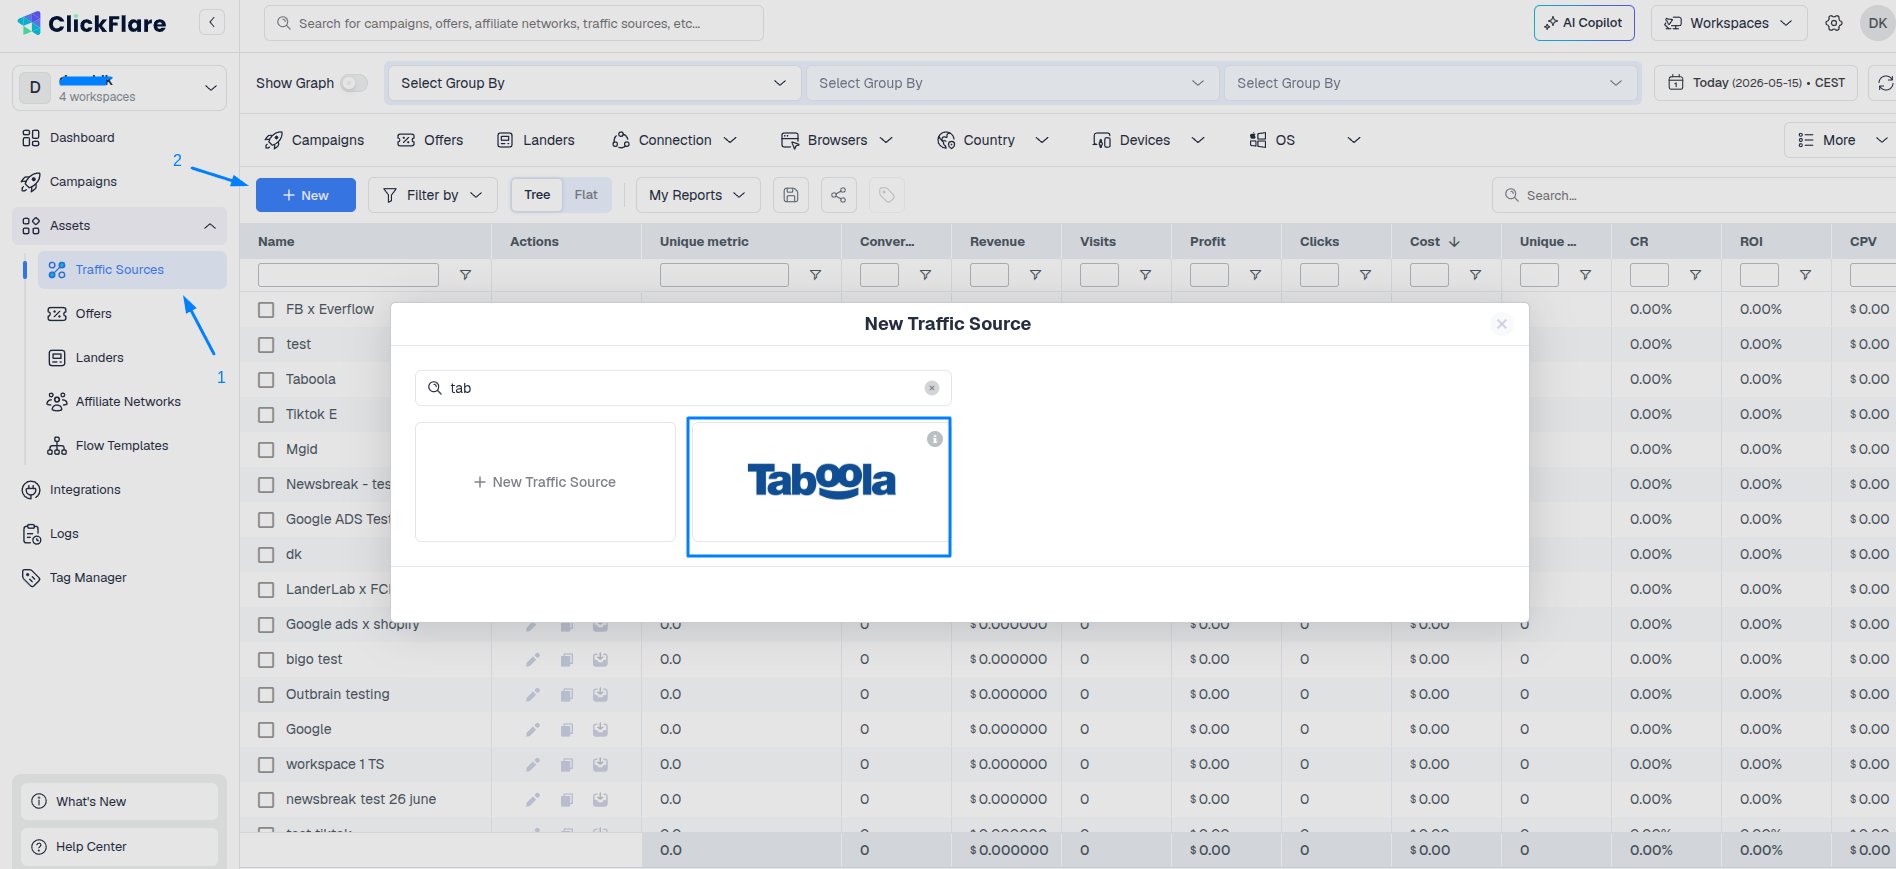1896x869 pixels.
Task: Open the date range picker
Action: [1756, 83]
